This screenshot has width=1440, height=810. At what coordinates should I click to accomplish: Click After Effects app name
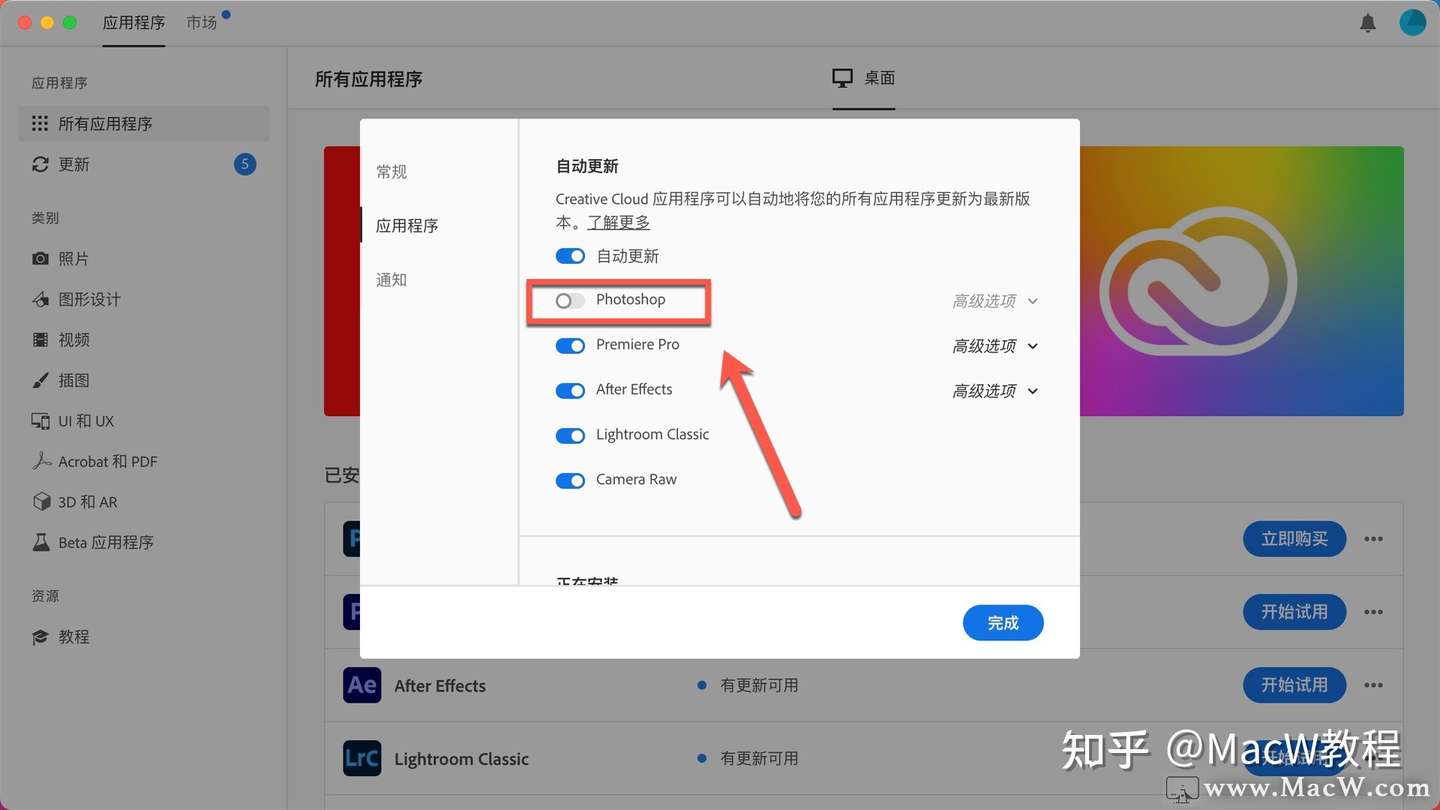coord(440,686)
